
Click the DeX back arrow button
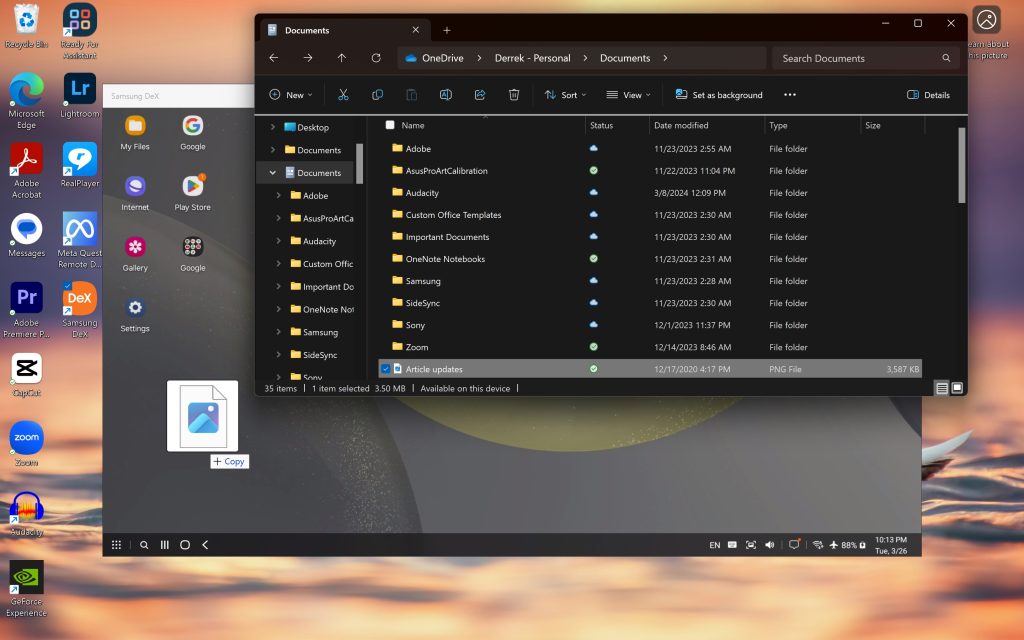pyautogui.click(x=205, y=545)
